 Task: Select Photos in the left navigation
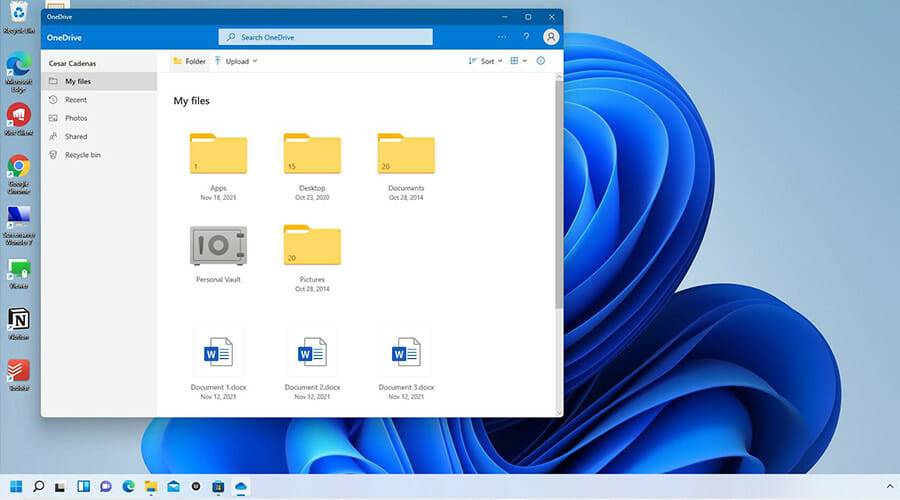coord(76,118)
